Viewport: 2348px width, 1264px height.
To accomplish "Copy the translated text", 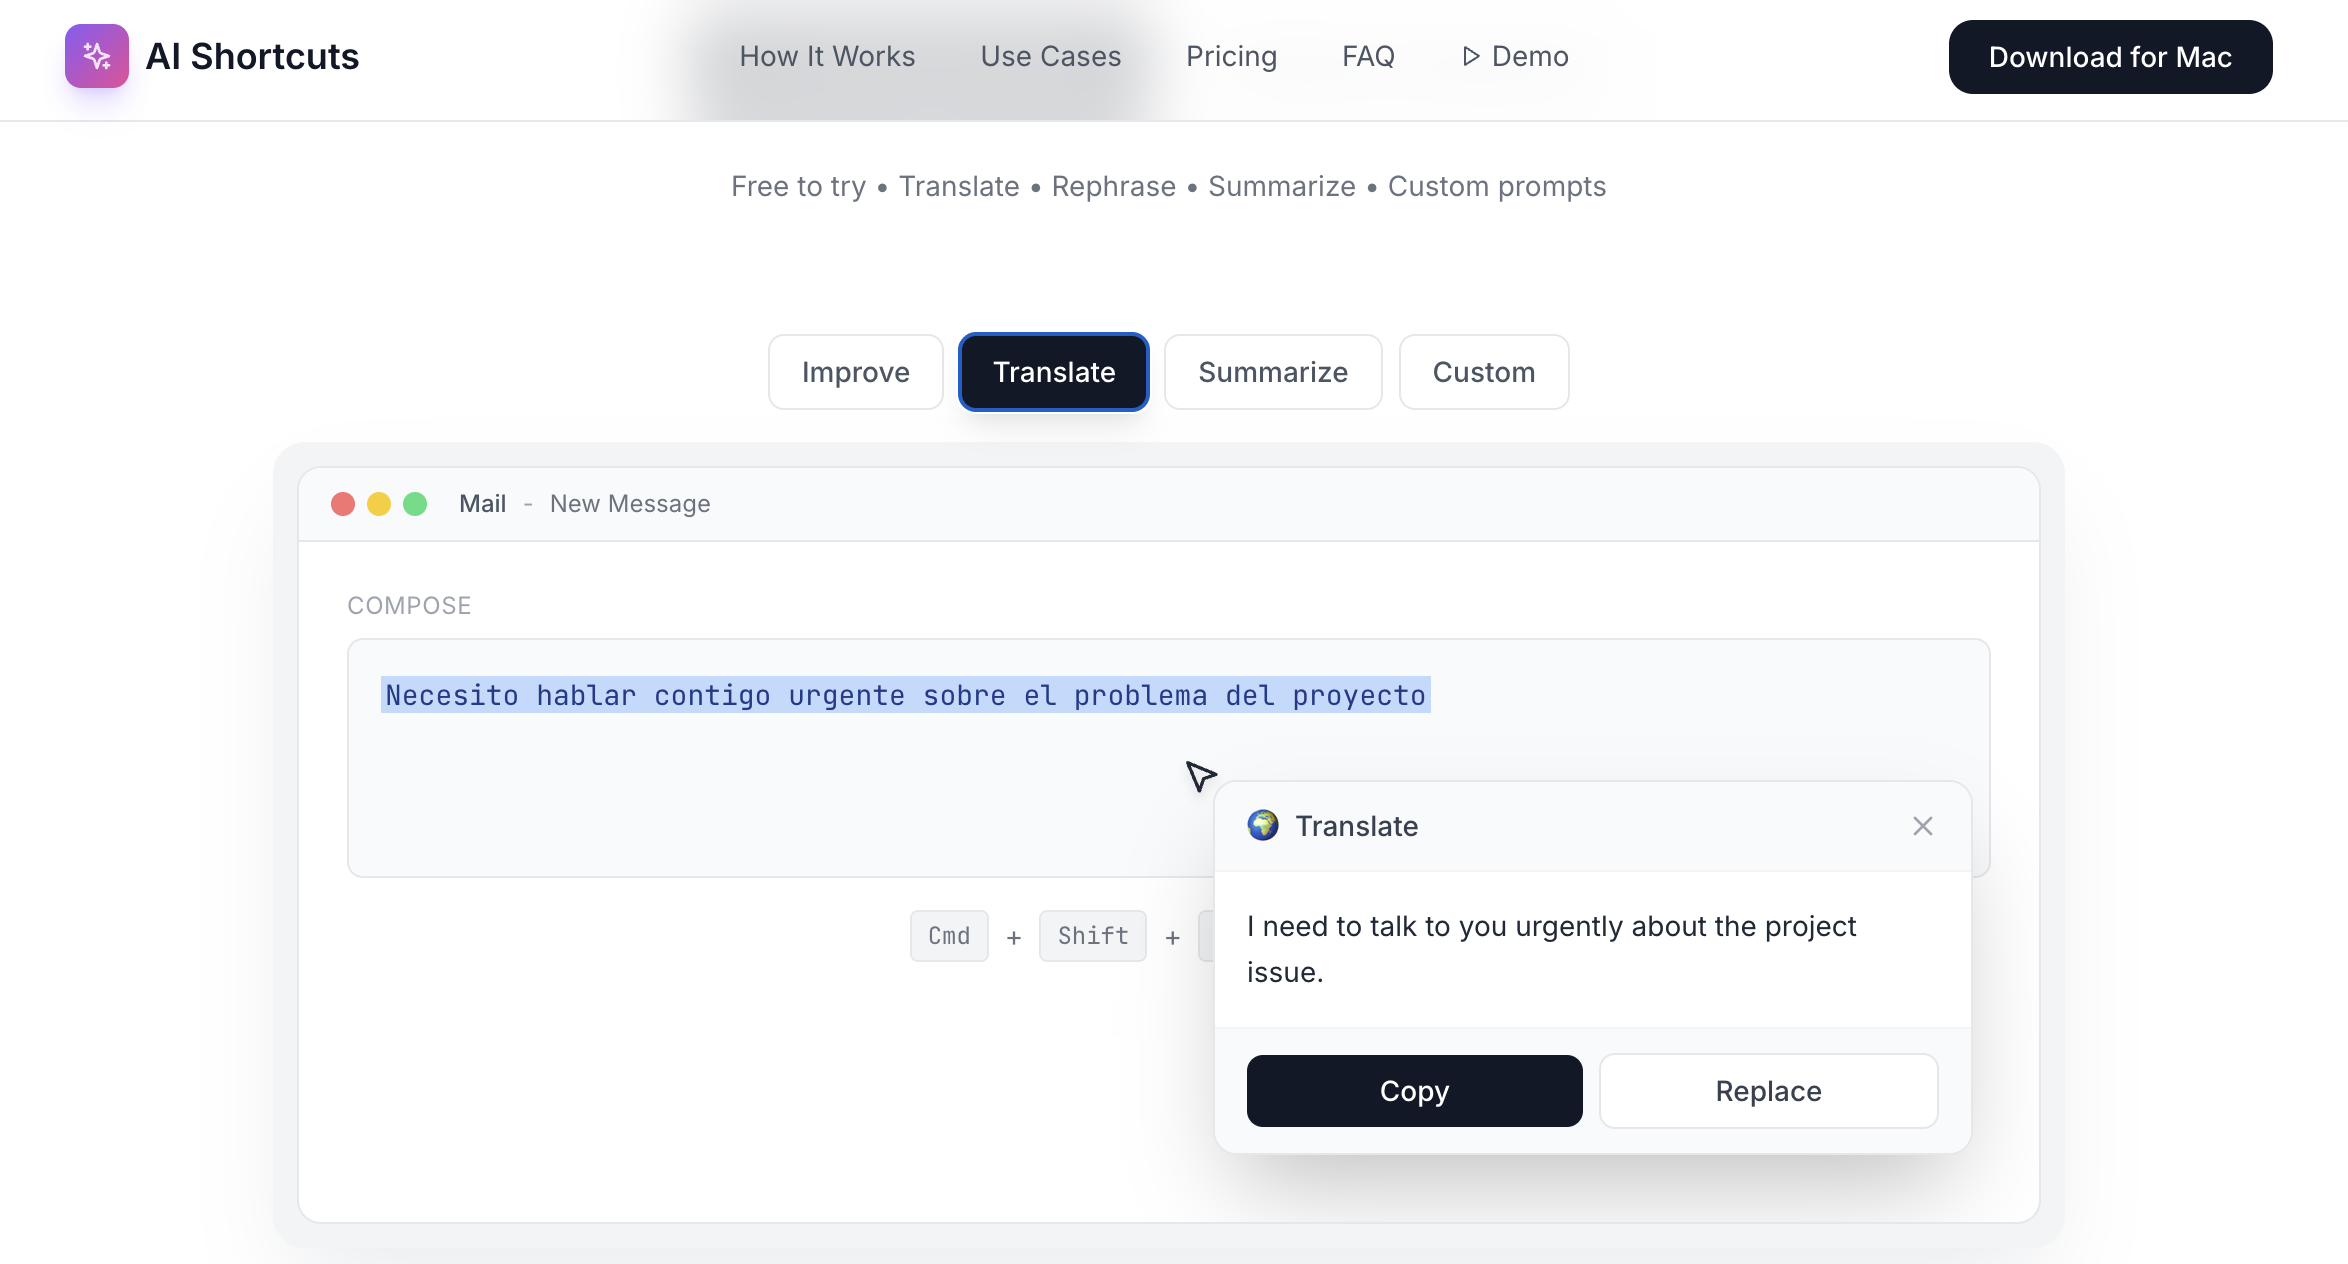I will (1413, 1091).
